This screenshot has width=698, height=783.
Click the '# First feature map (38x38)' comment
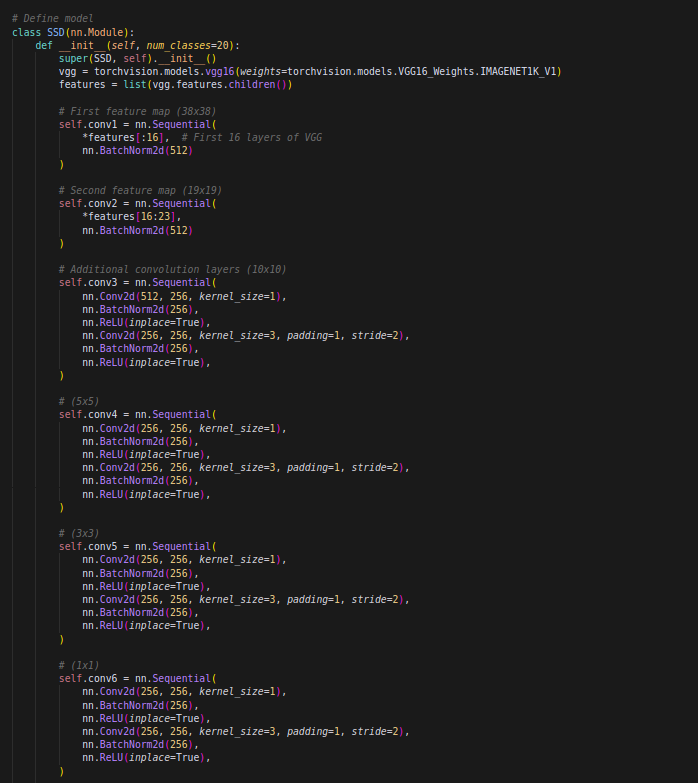click(137, 111)
